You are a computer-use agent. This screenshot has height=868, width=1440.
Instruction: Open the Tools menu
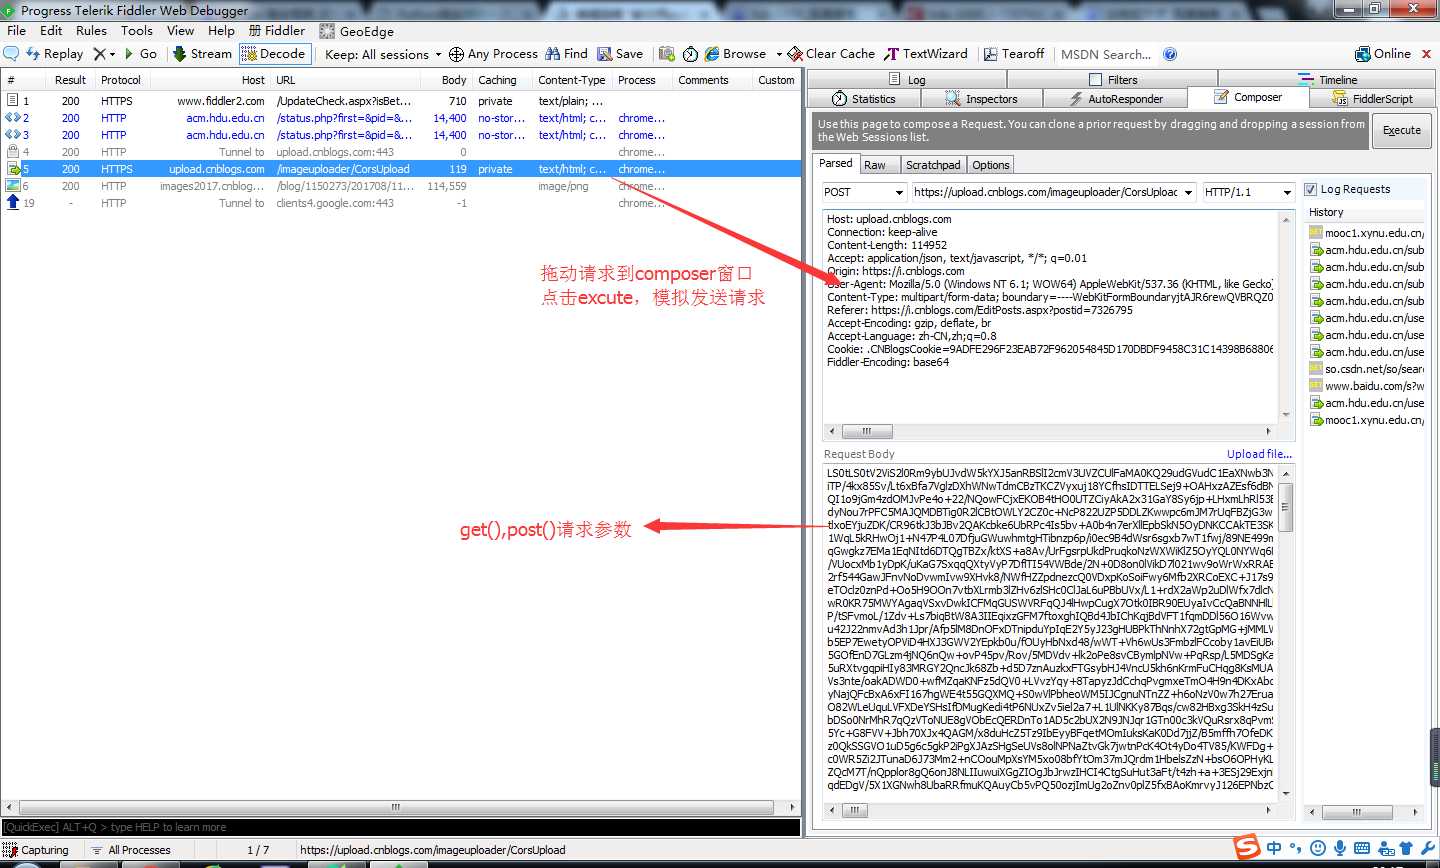(x=137, y=31)
